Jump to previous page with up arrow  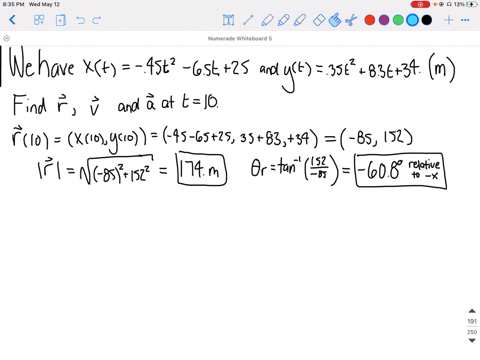tap(472, 311)
